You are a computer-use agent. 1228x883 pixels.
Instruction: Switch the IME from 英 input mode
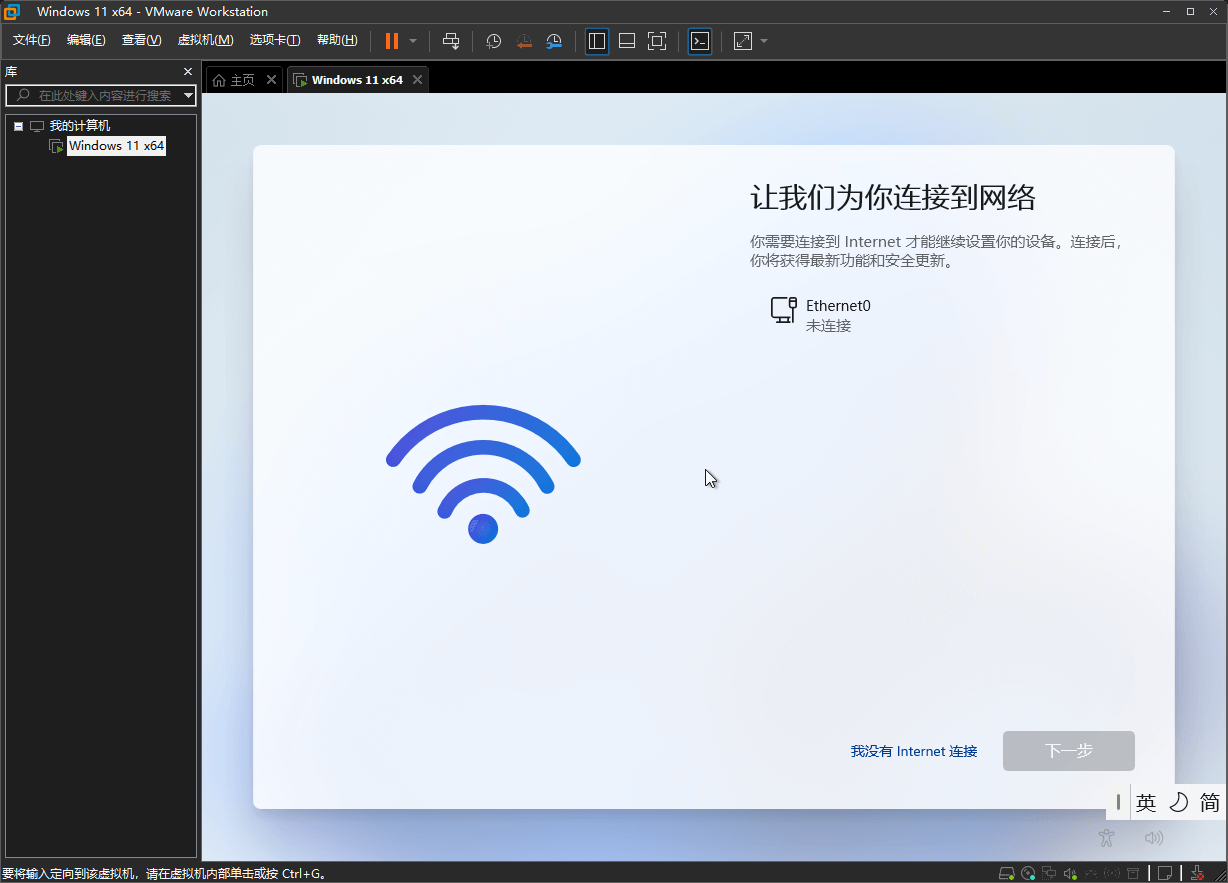click(x=1146, y=802)
